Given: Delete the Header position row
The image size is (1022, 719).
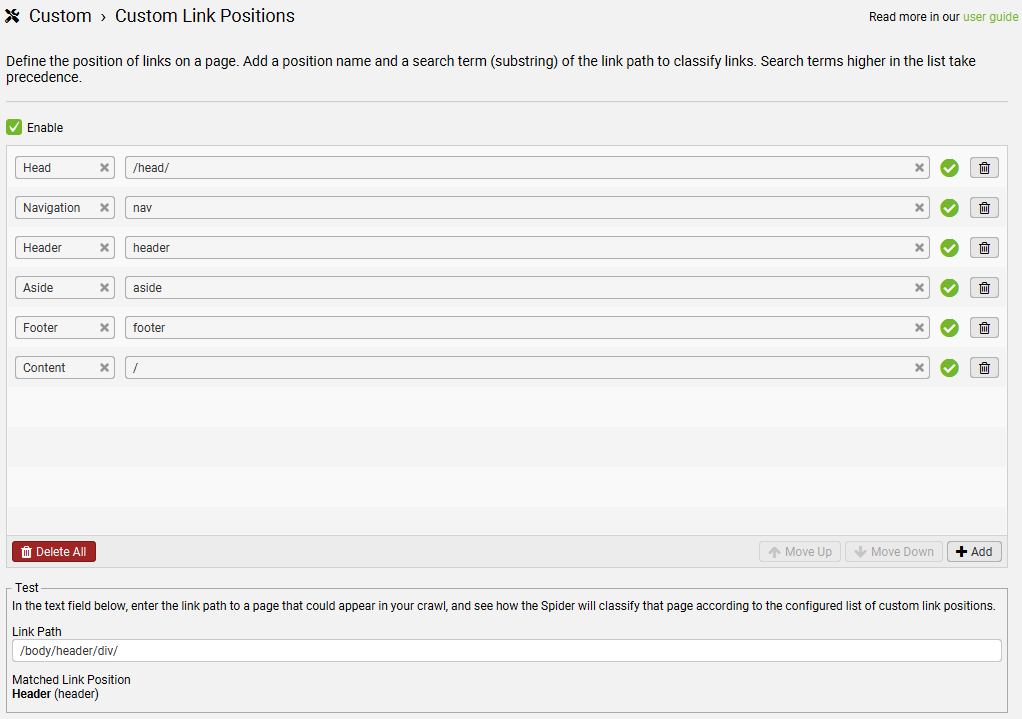Looking at the screenshot, I should click(x=984, y=248).
